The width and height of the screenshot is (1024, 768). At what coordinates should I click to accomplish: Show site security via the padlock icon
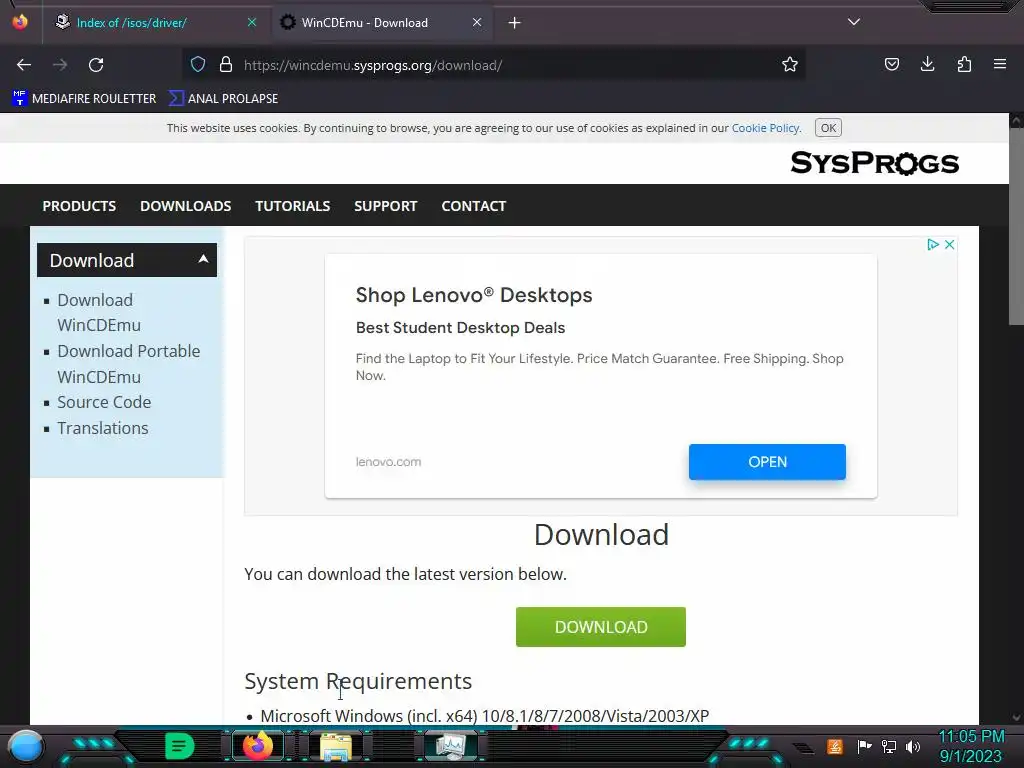(x=226, y=65)
